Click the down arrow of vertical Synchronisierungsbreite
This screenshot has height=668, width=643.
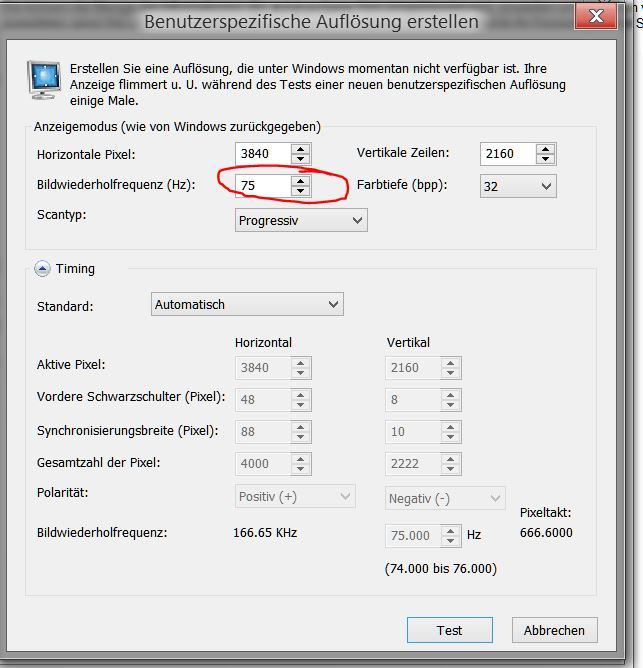pyautogui.click(x=451, y=437)
